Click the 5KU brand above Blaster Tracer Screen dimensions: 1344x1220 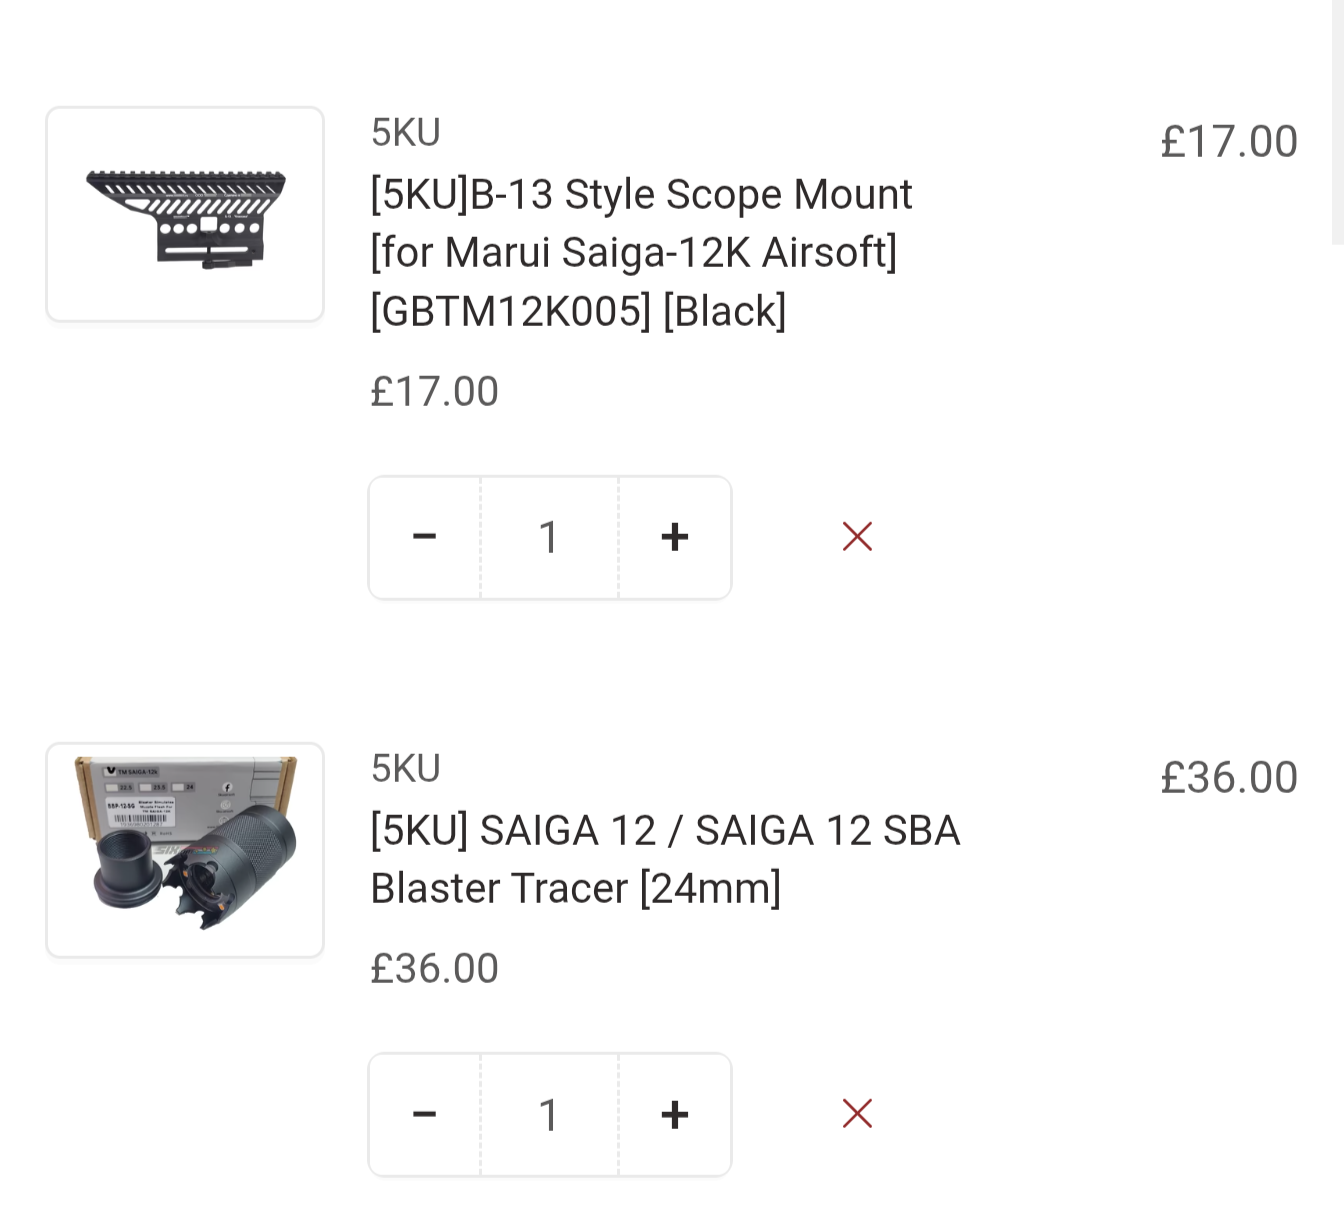pyautogui.click(x=405, y=769)
